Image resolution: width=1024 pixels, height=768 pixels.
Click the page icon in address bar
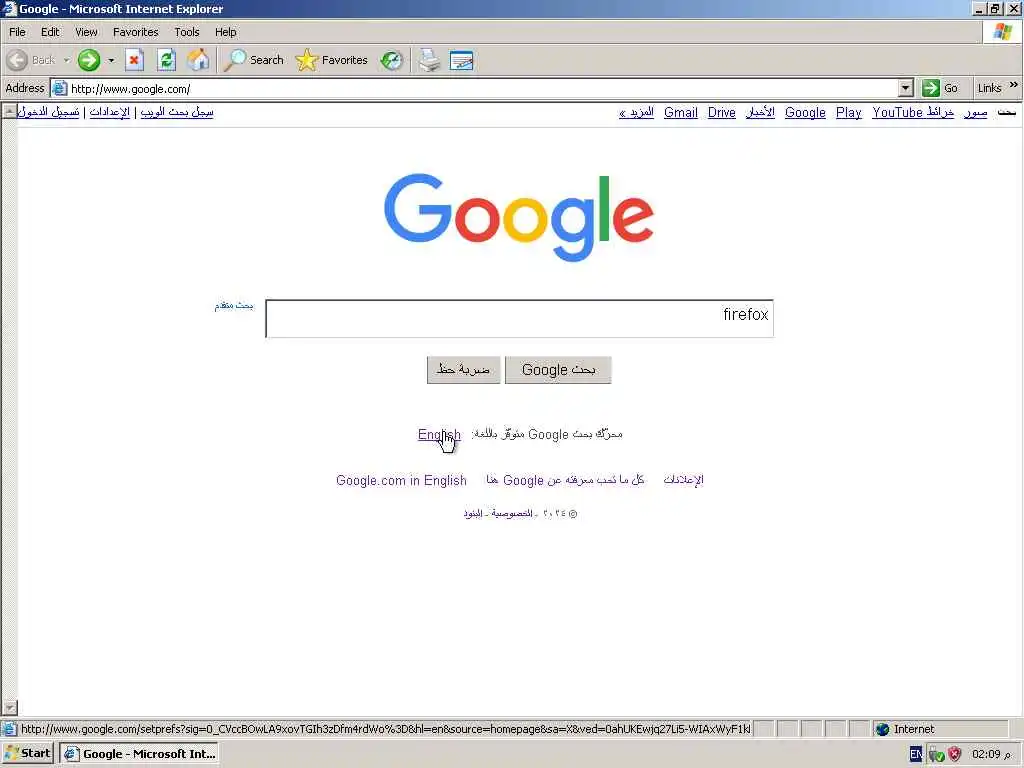click(59, 88)
